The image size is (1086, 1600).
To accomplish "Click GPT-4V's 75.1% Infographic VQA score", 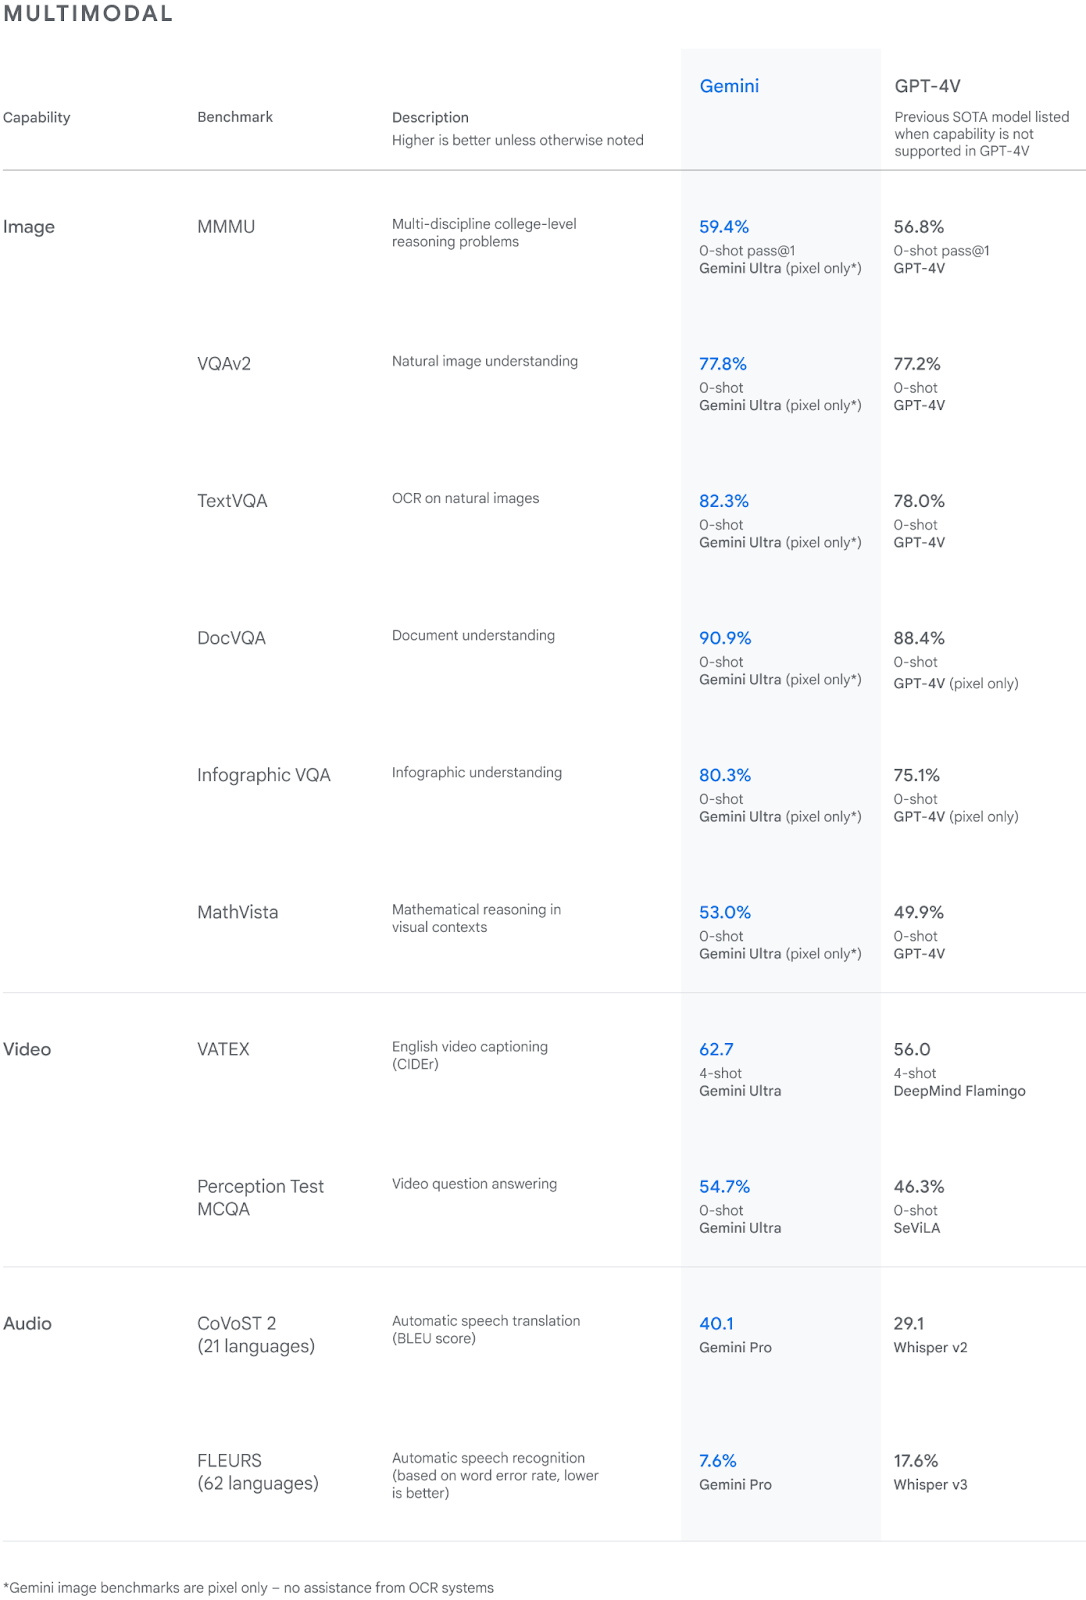I will click(916, 775).
